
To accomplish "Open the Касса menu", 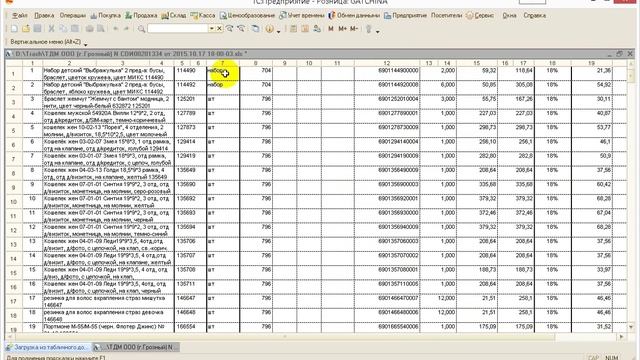I will tap(202, 16).
